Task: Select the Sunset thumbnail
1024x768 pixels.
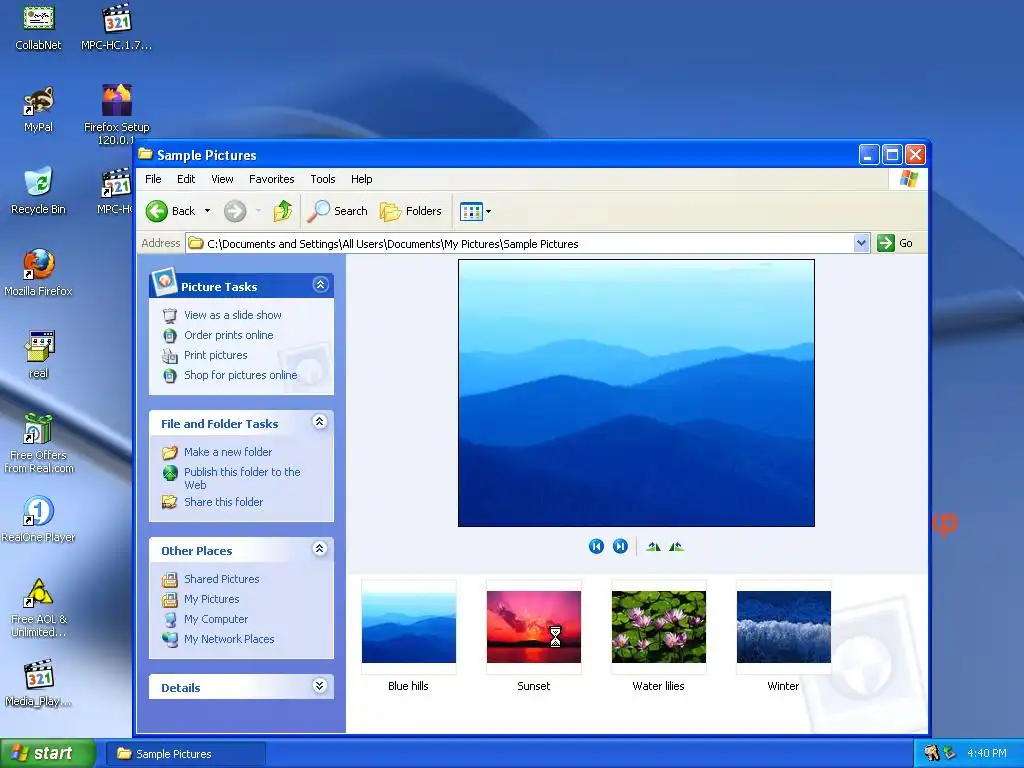Action: click(534, 627)
